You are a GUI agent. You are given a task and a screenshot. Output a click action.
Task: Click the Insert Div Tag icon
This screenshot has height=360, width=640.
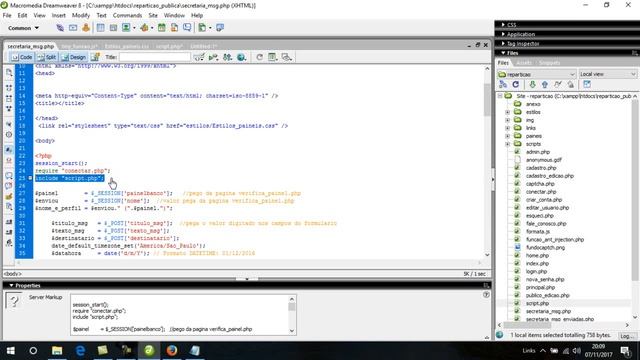click(113, 28)
